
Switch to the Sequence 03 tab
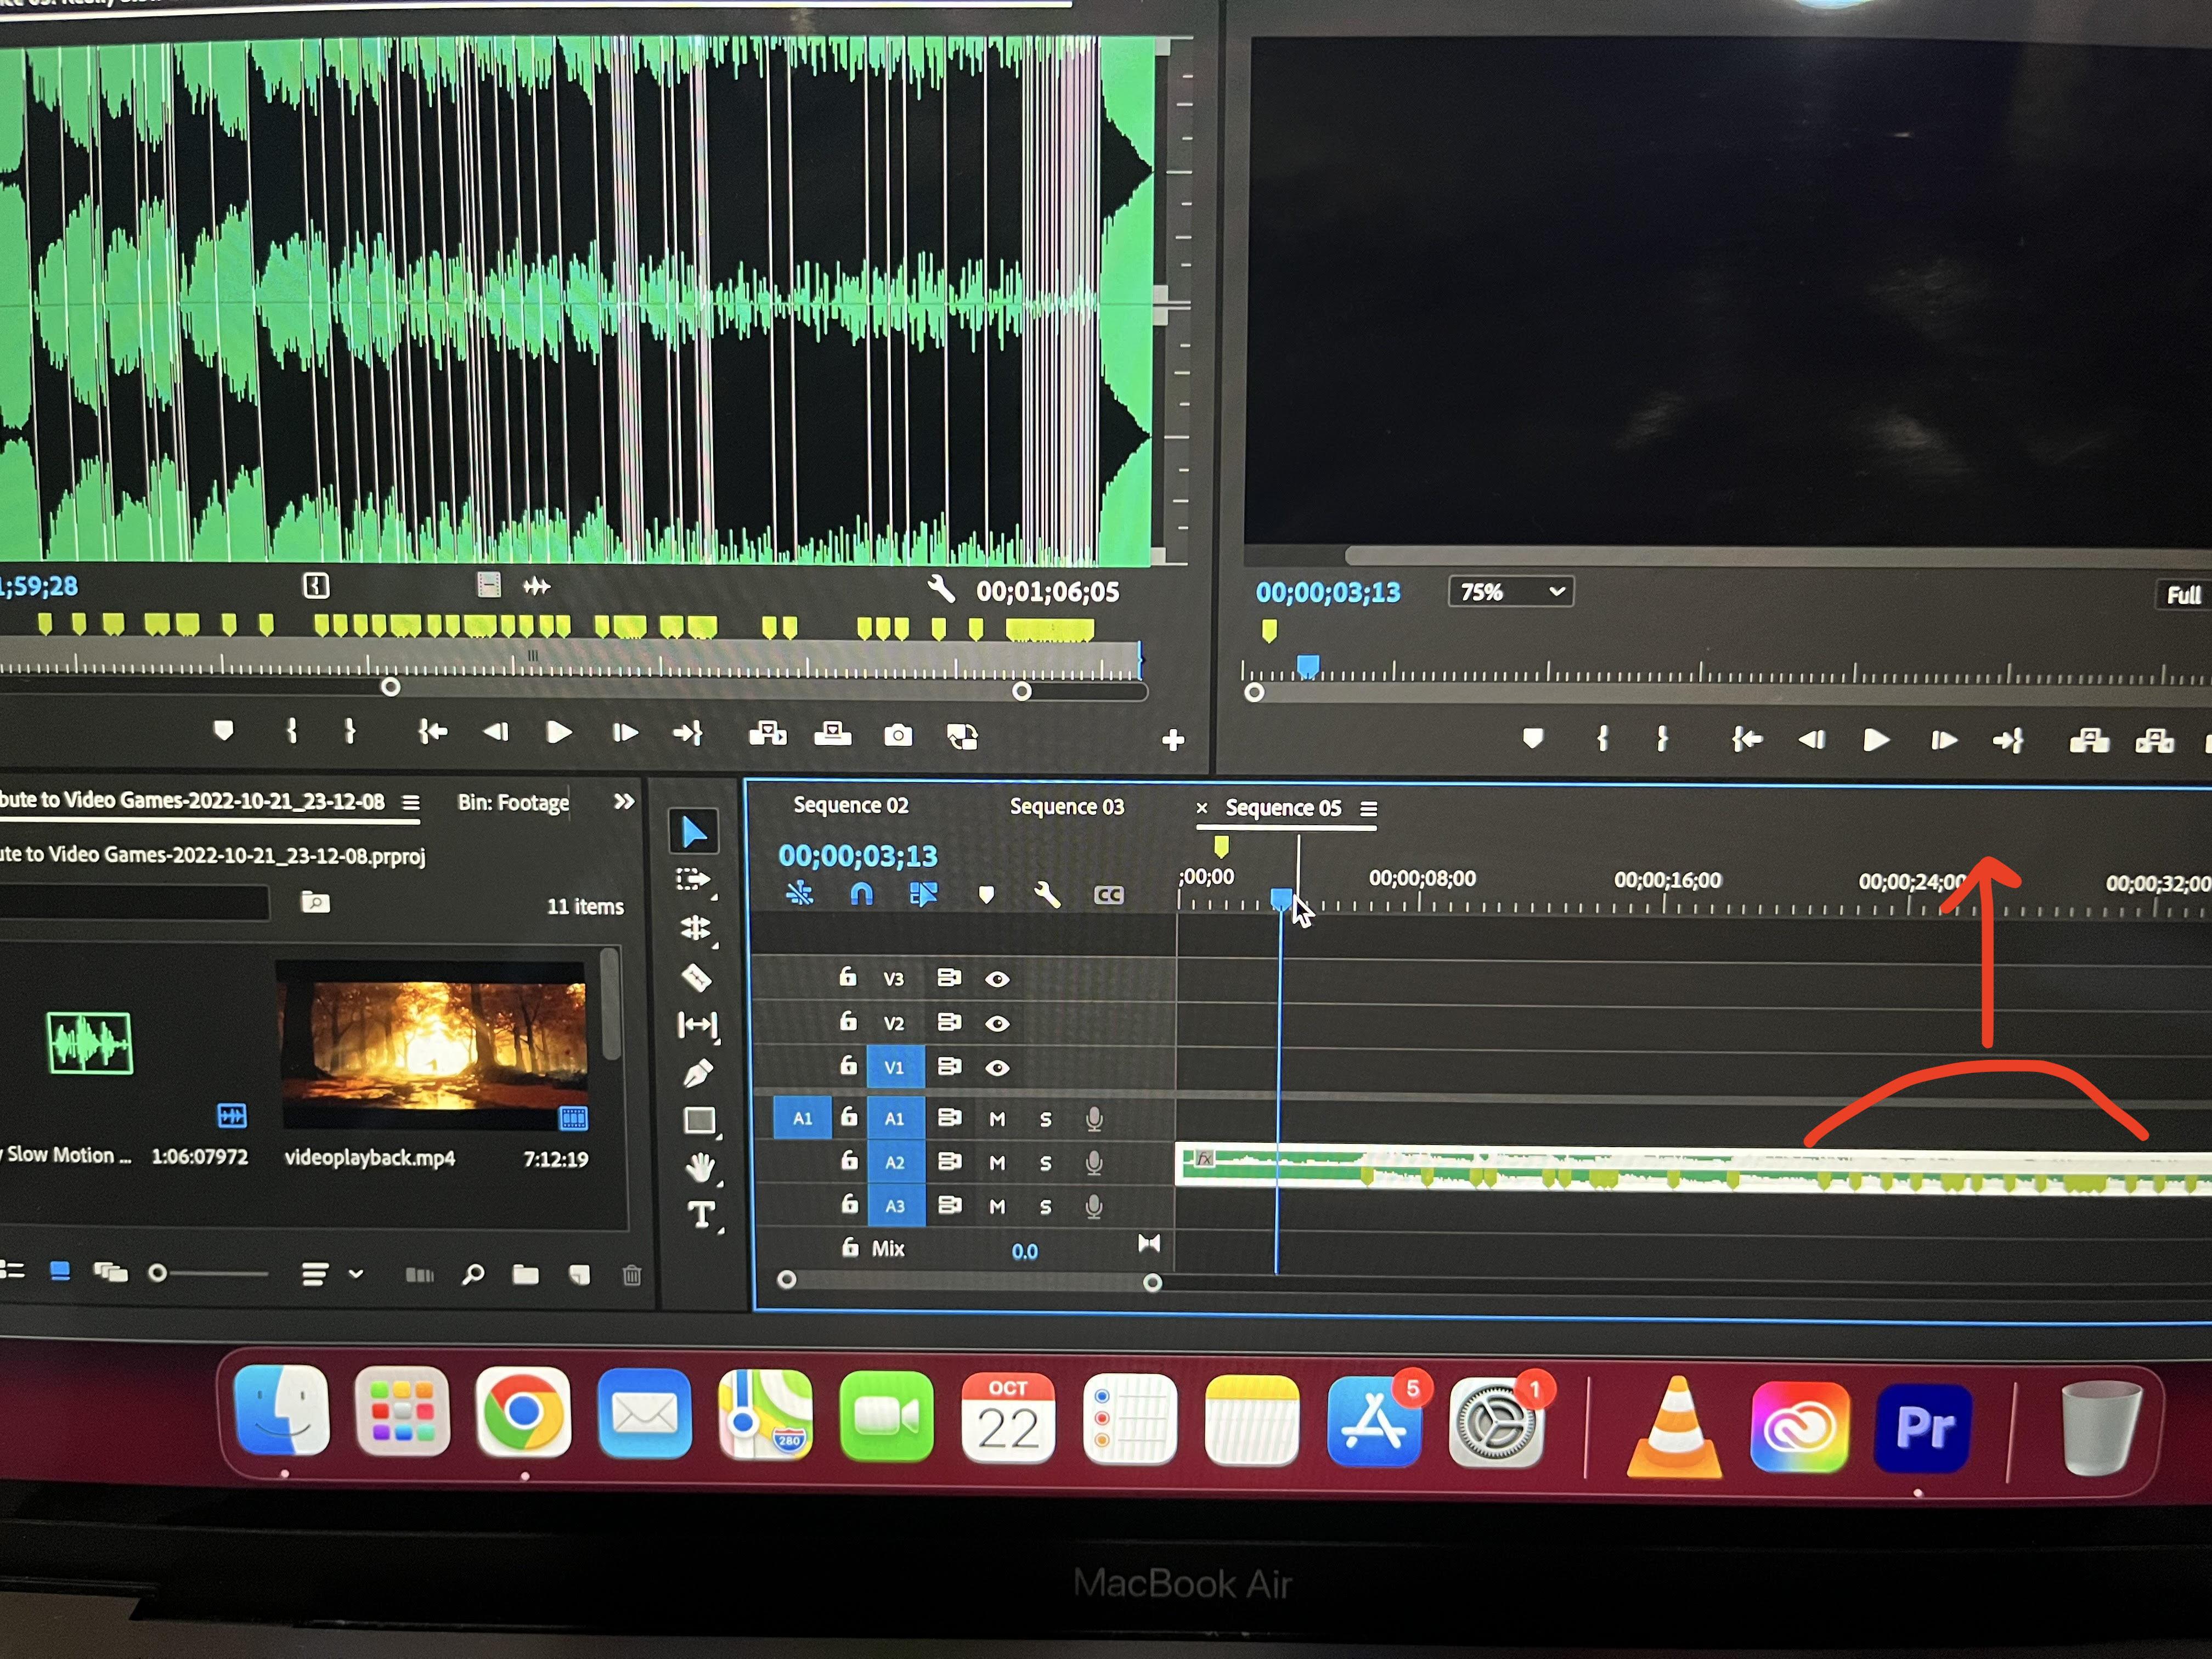click(1067, 806)
